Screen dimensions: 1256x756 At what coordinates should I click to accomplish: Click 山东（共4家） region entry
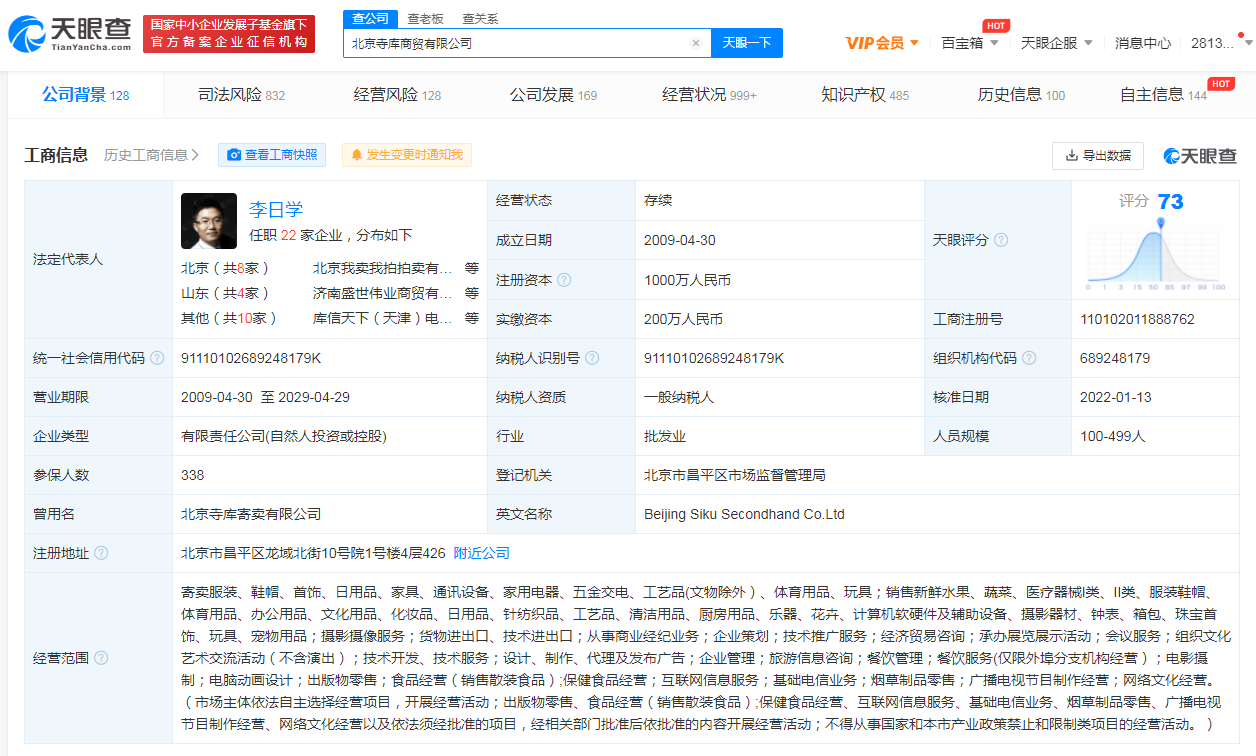pyautogui.click(x=226, y=293)
